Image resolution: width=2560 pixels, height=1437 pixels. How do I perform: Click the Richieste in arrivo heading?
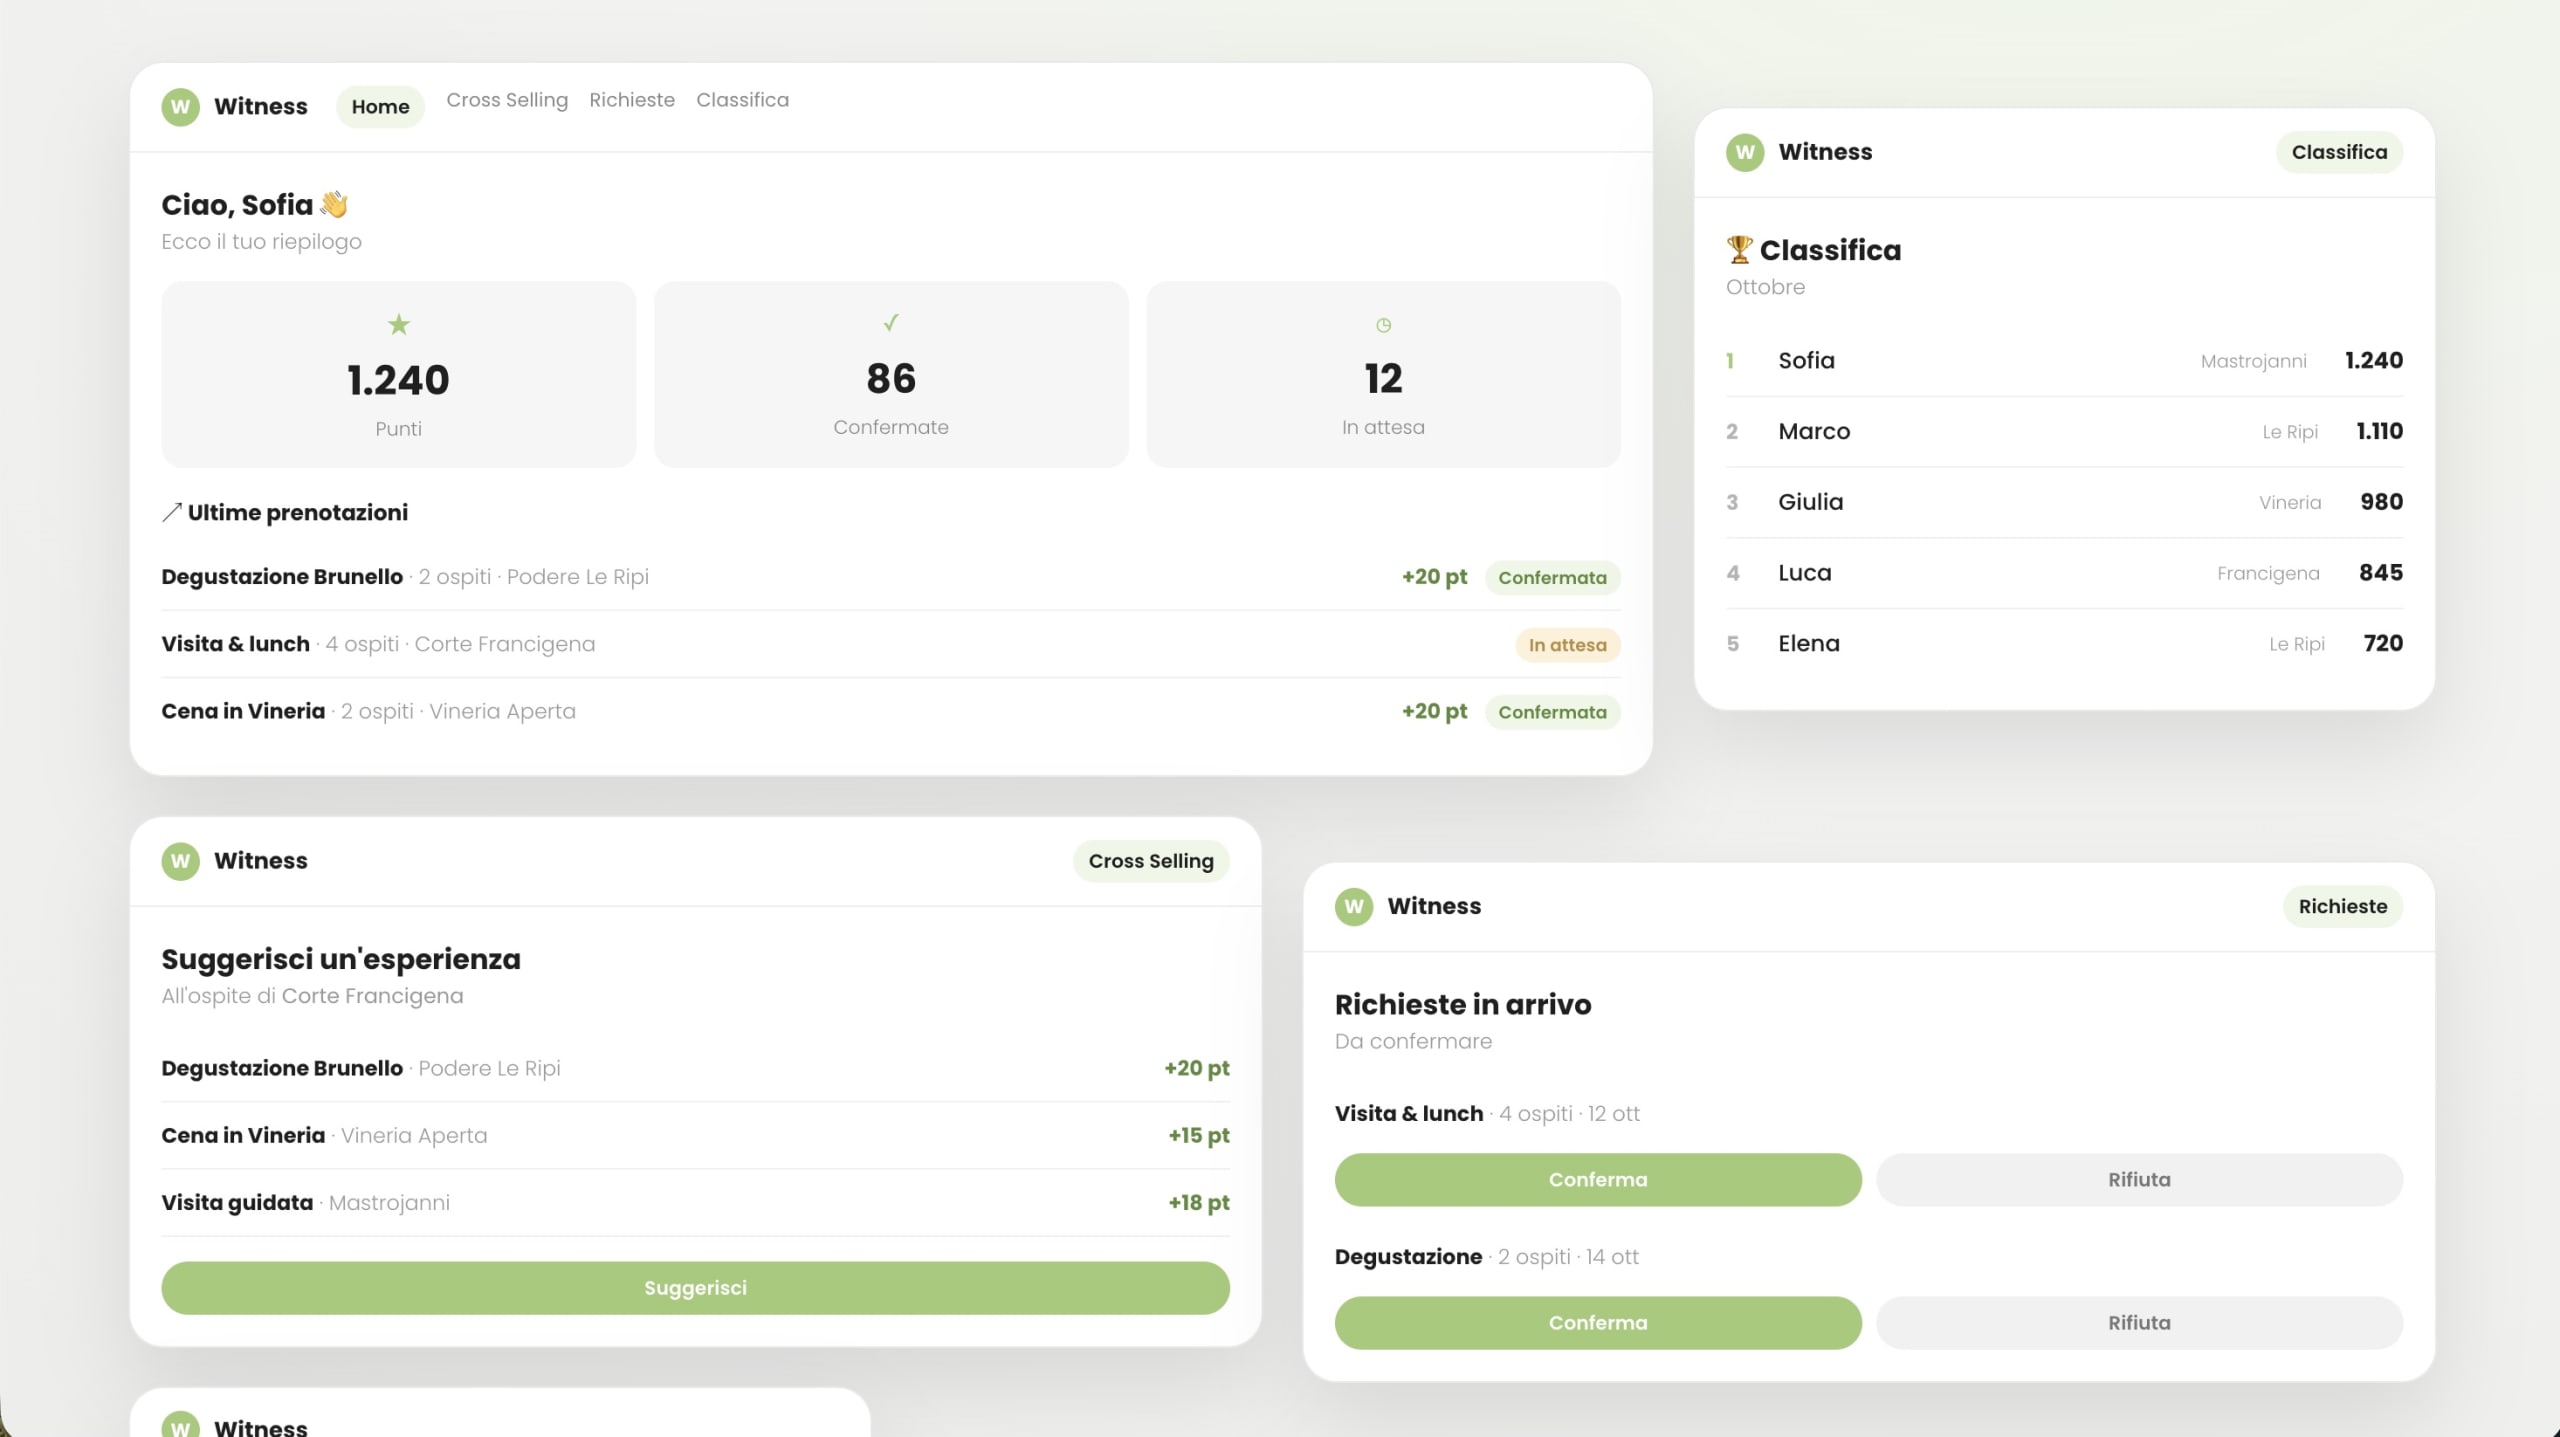[1463, 1004]
